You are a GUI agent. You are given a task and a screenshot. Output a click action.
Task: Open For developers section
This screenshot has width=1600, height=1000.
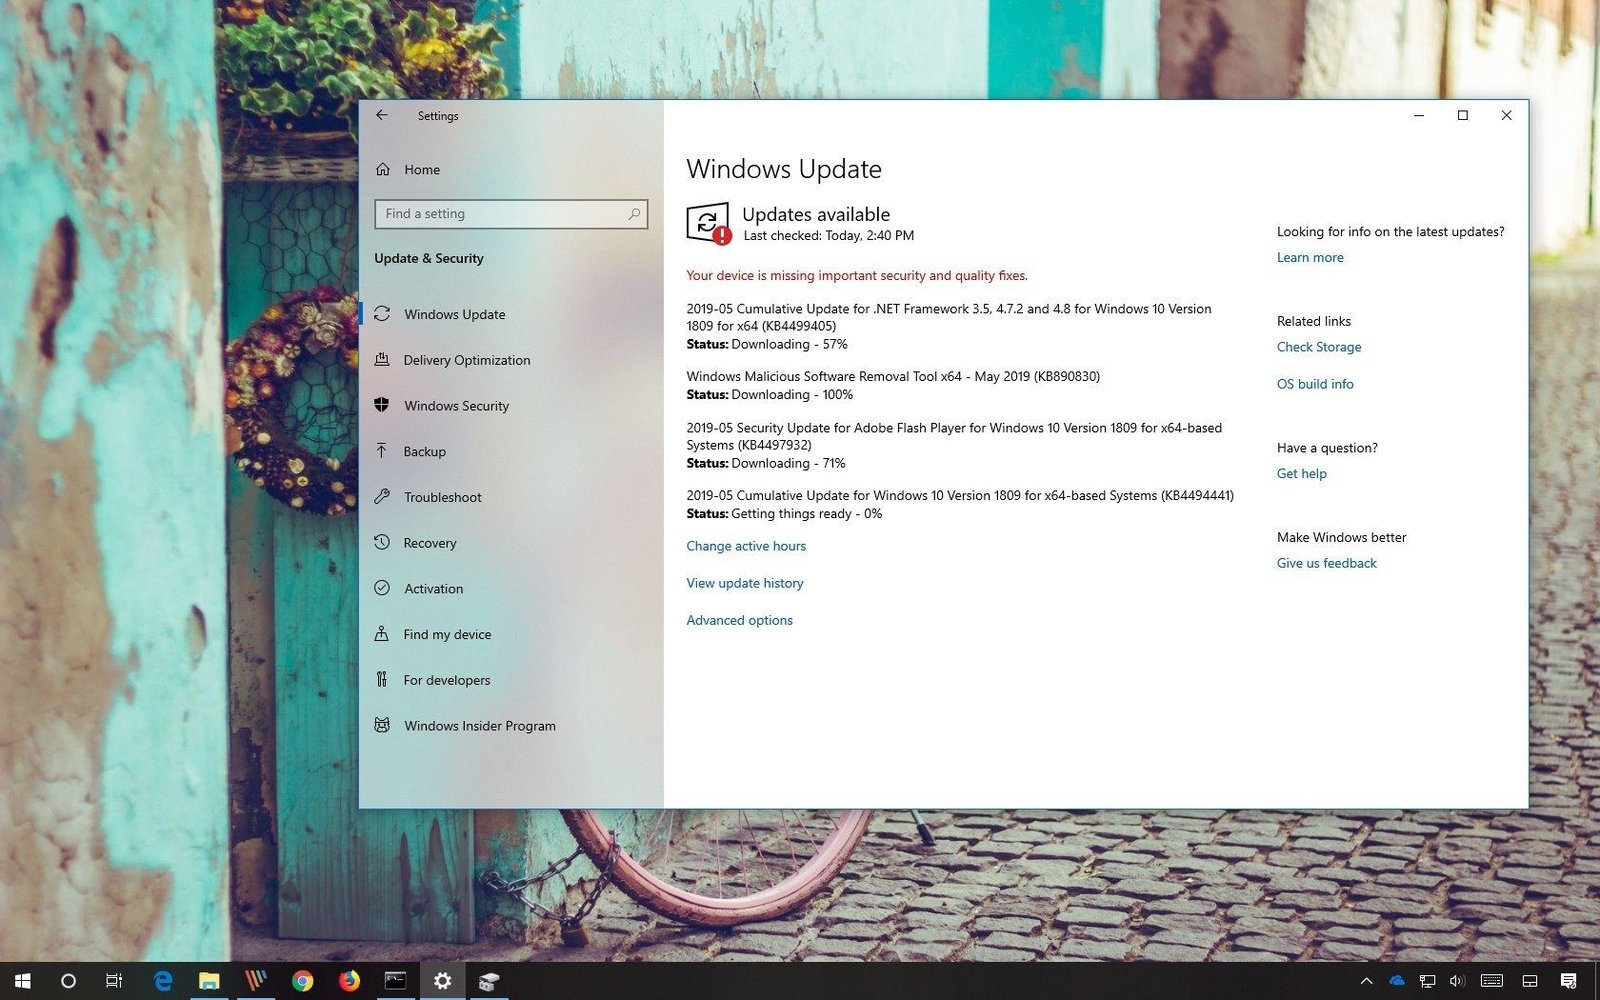[446, 680]
